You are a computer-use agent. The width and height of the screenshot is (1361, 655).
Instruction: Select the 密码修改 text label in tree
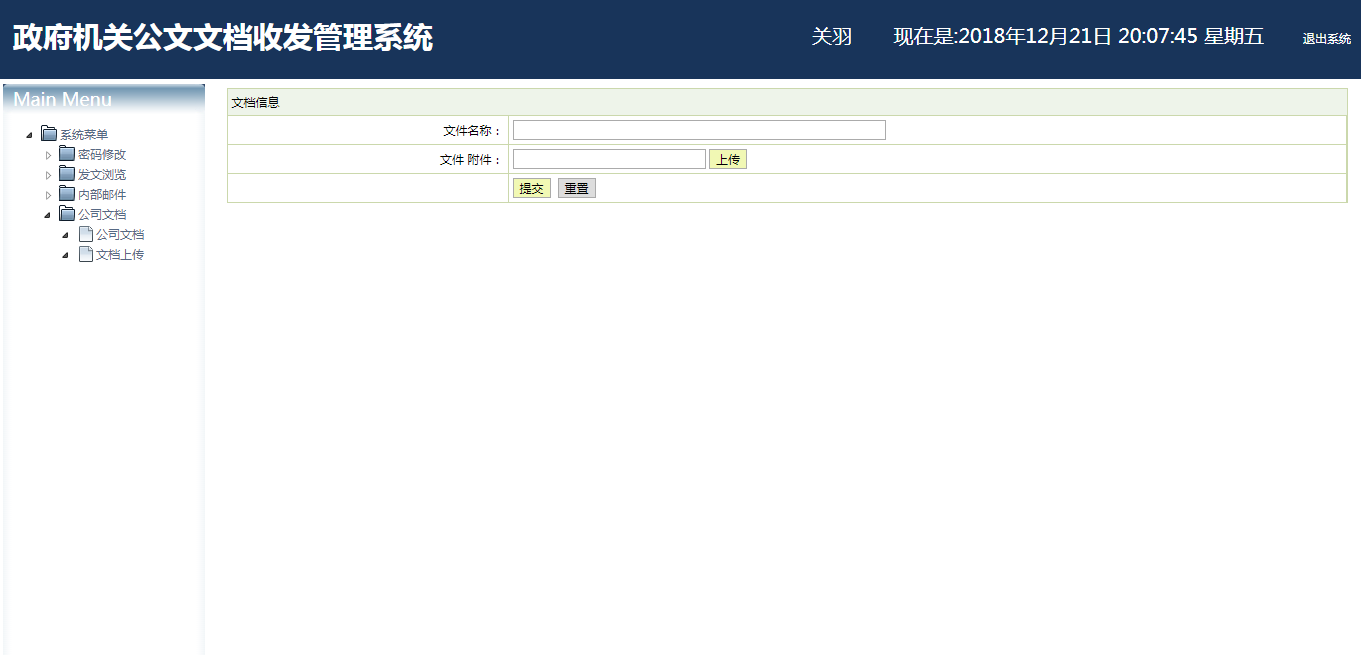click(x=102, y=155)
